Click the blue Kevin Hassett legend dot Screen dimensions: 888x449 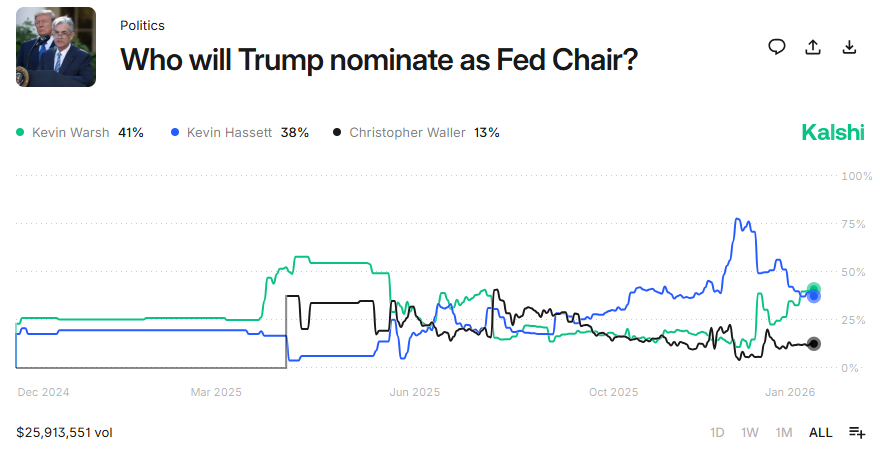pos(176,132)
